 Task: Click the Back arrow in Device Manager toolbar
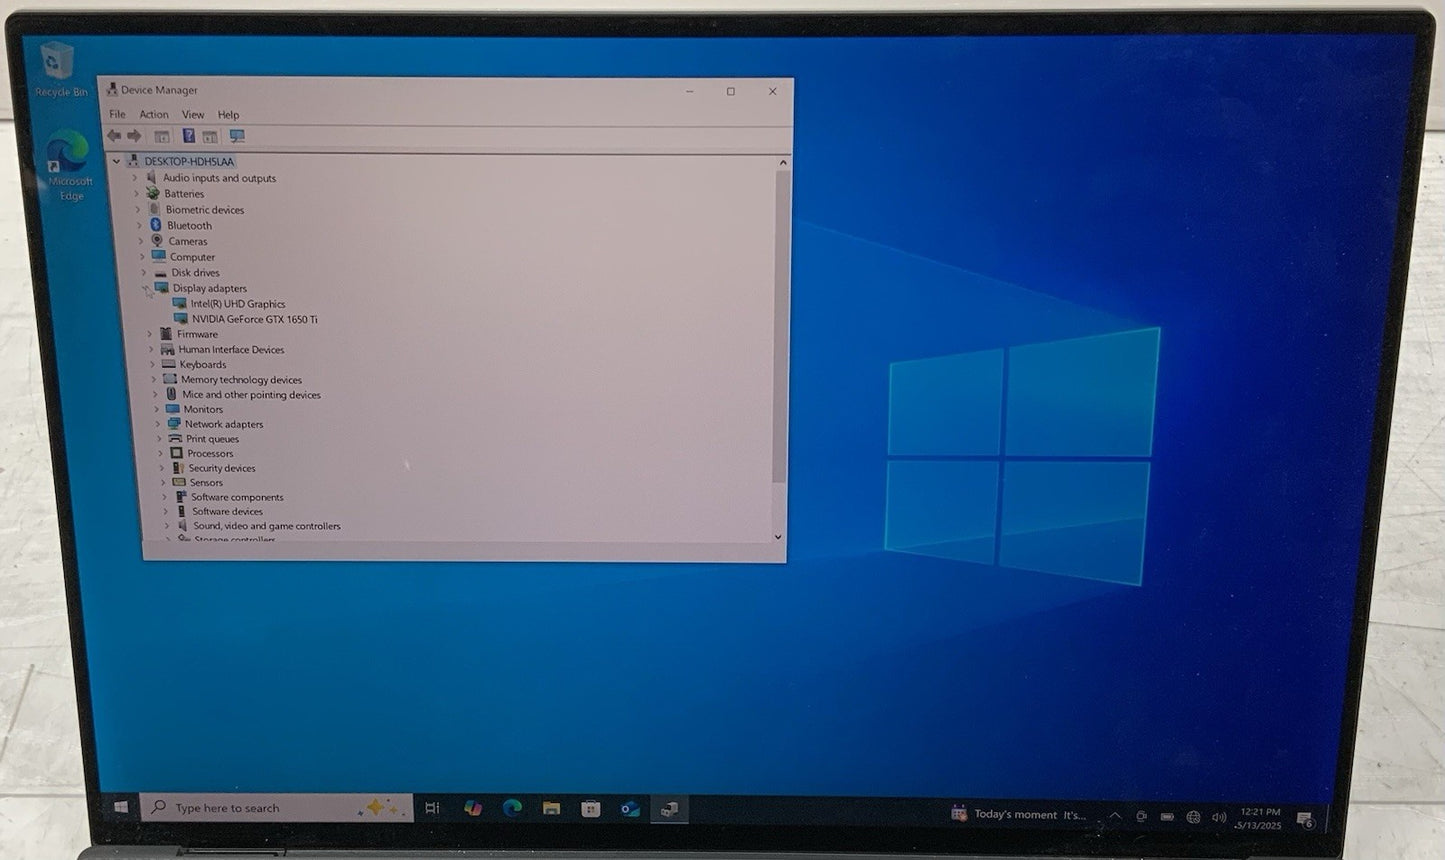(x=114, y=136)
